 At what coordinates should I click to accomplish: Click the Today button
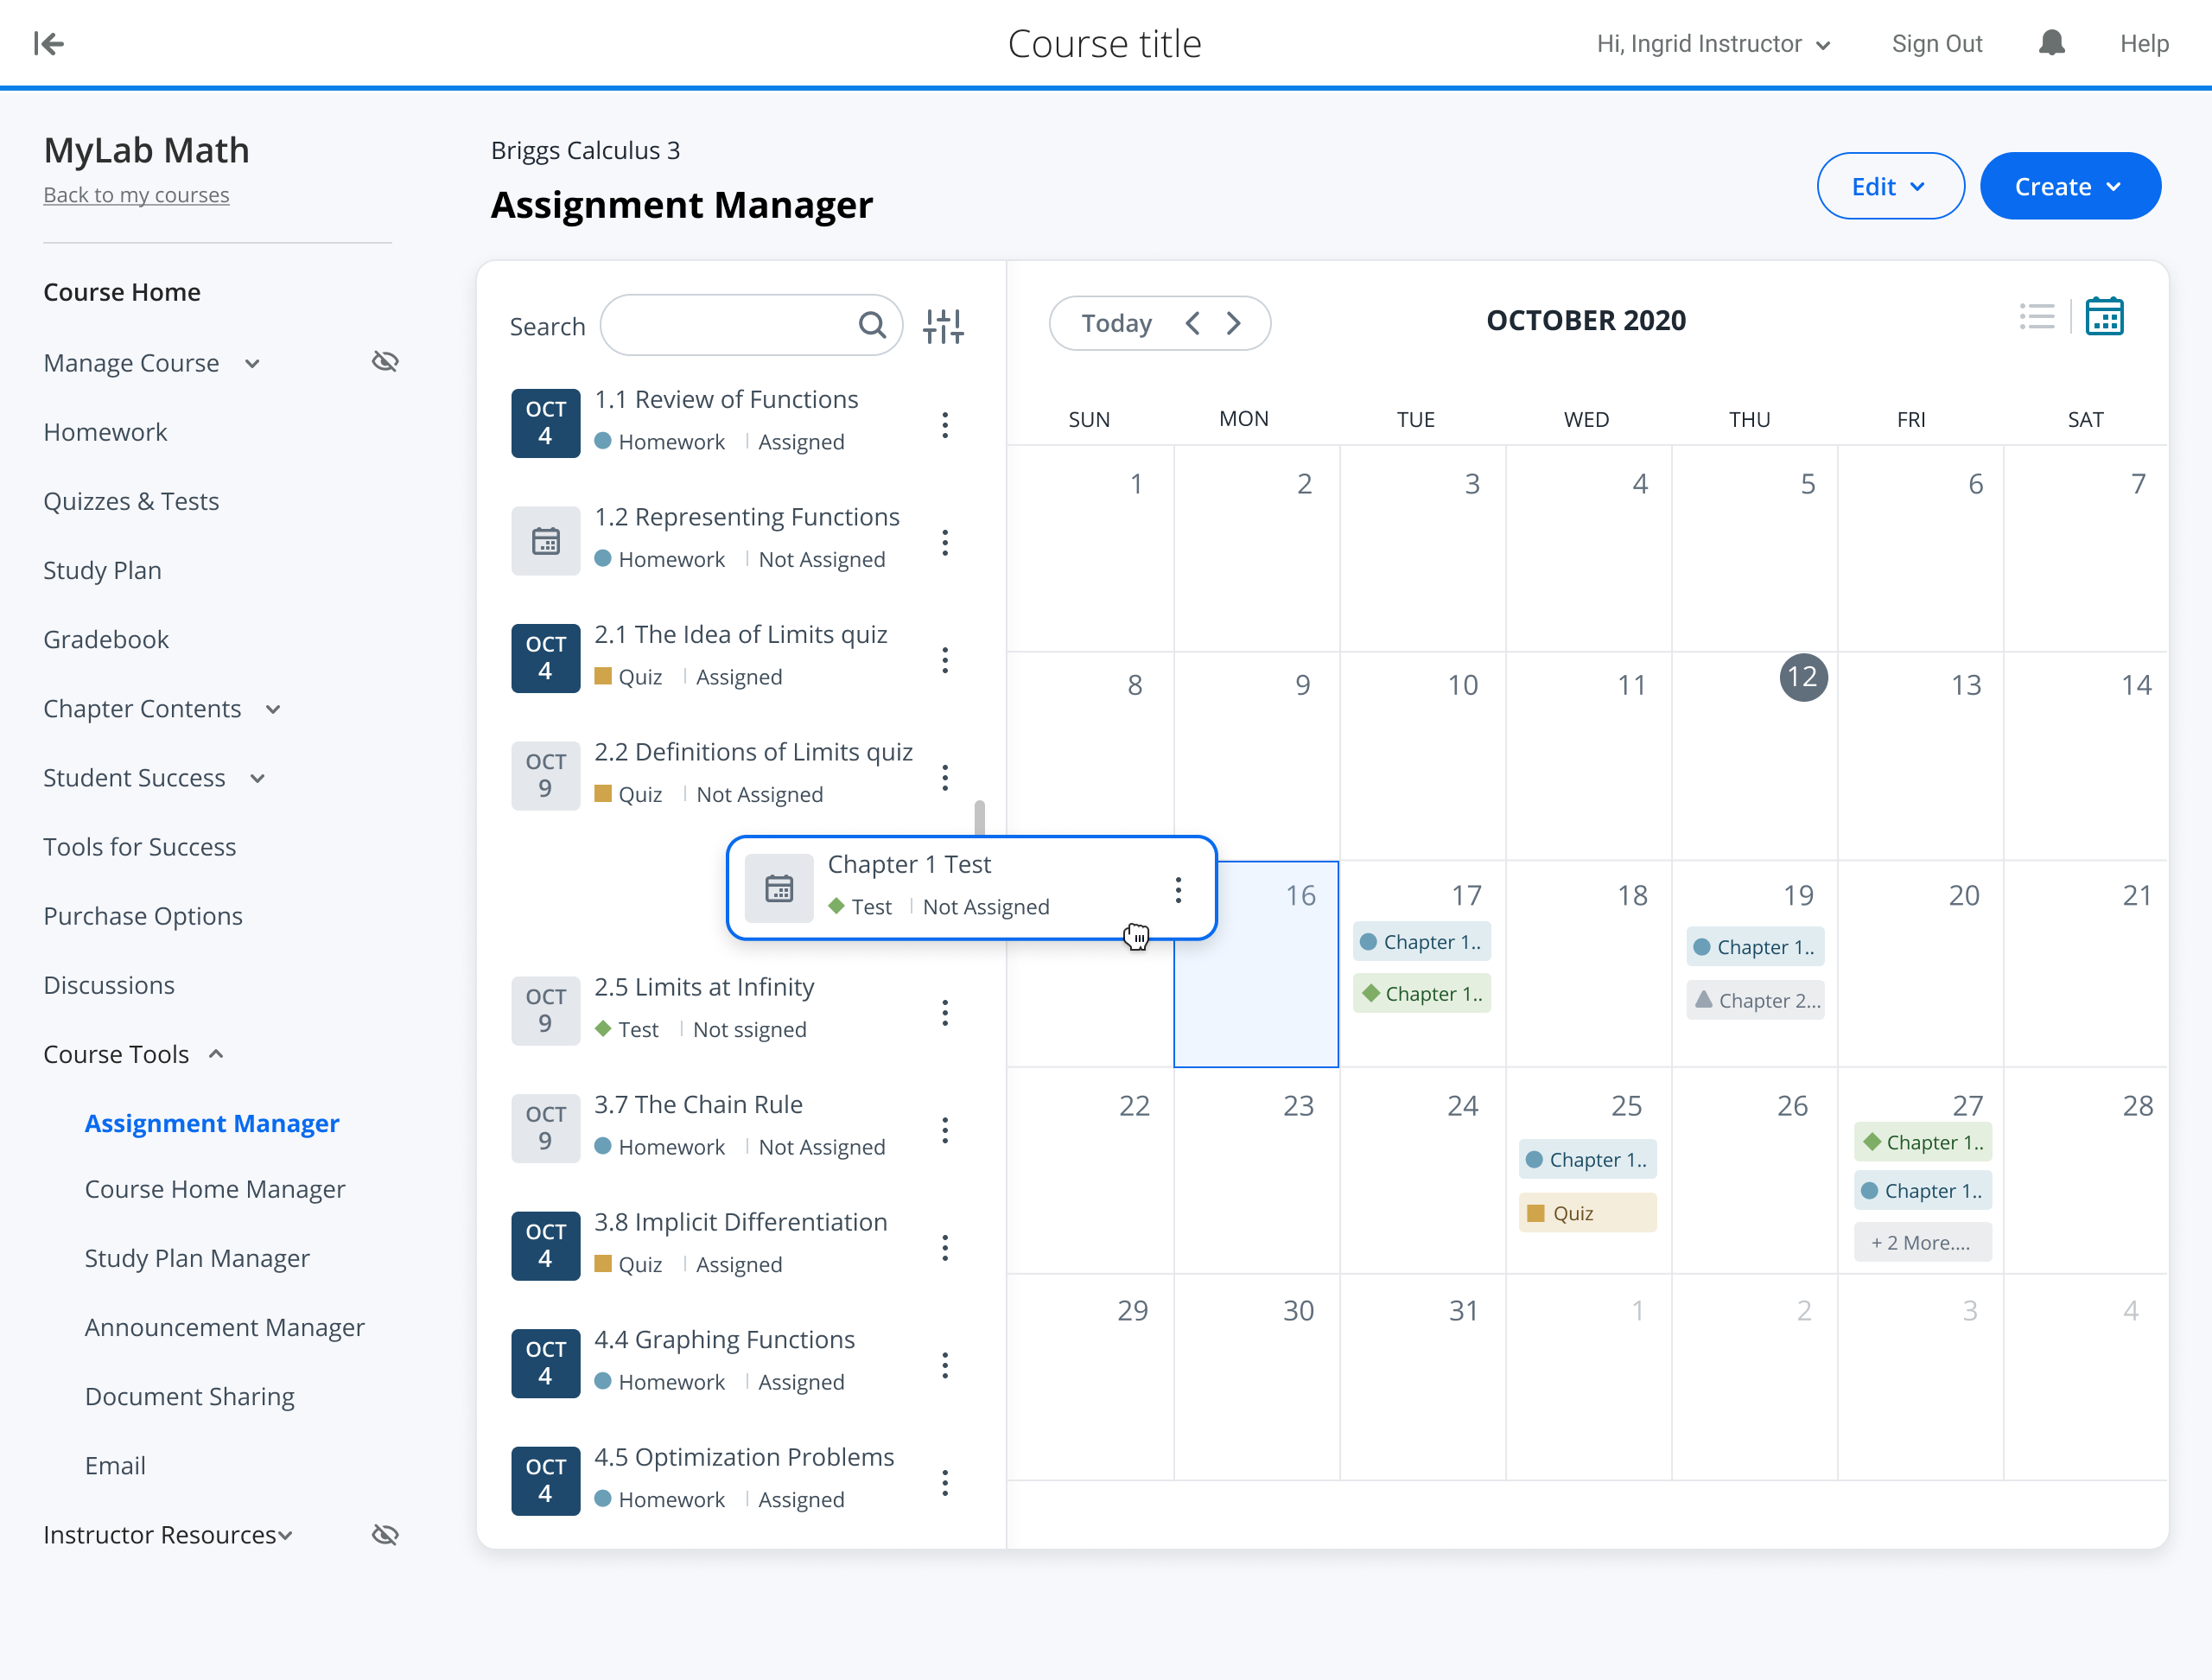point(1116,323)
